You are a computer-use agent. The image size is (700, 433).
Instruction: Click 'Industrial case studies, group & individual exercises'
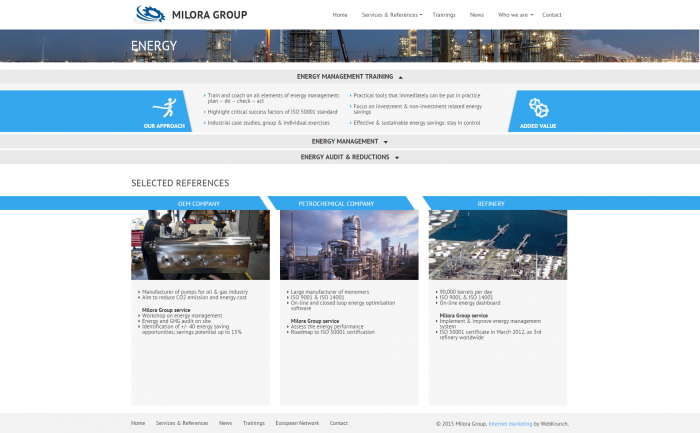pos(269,123)
